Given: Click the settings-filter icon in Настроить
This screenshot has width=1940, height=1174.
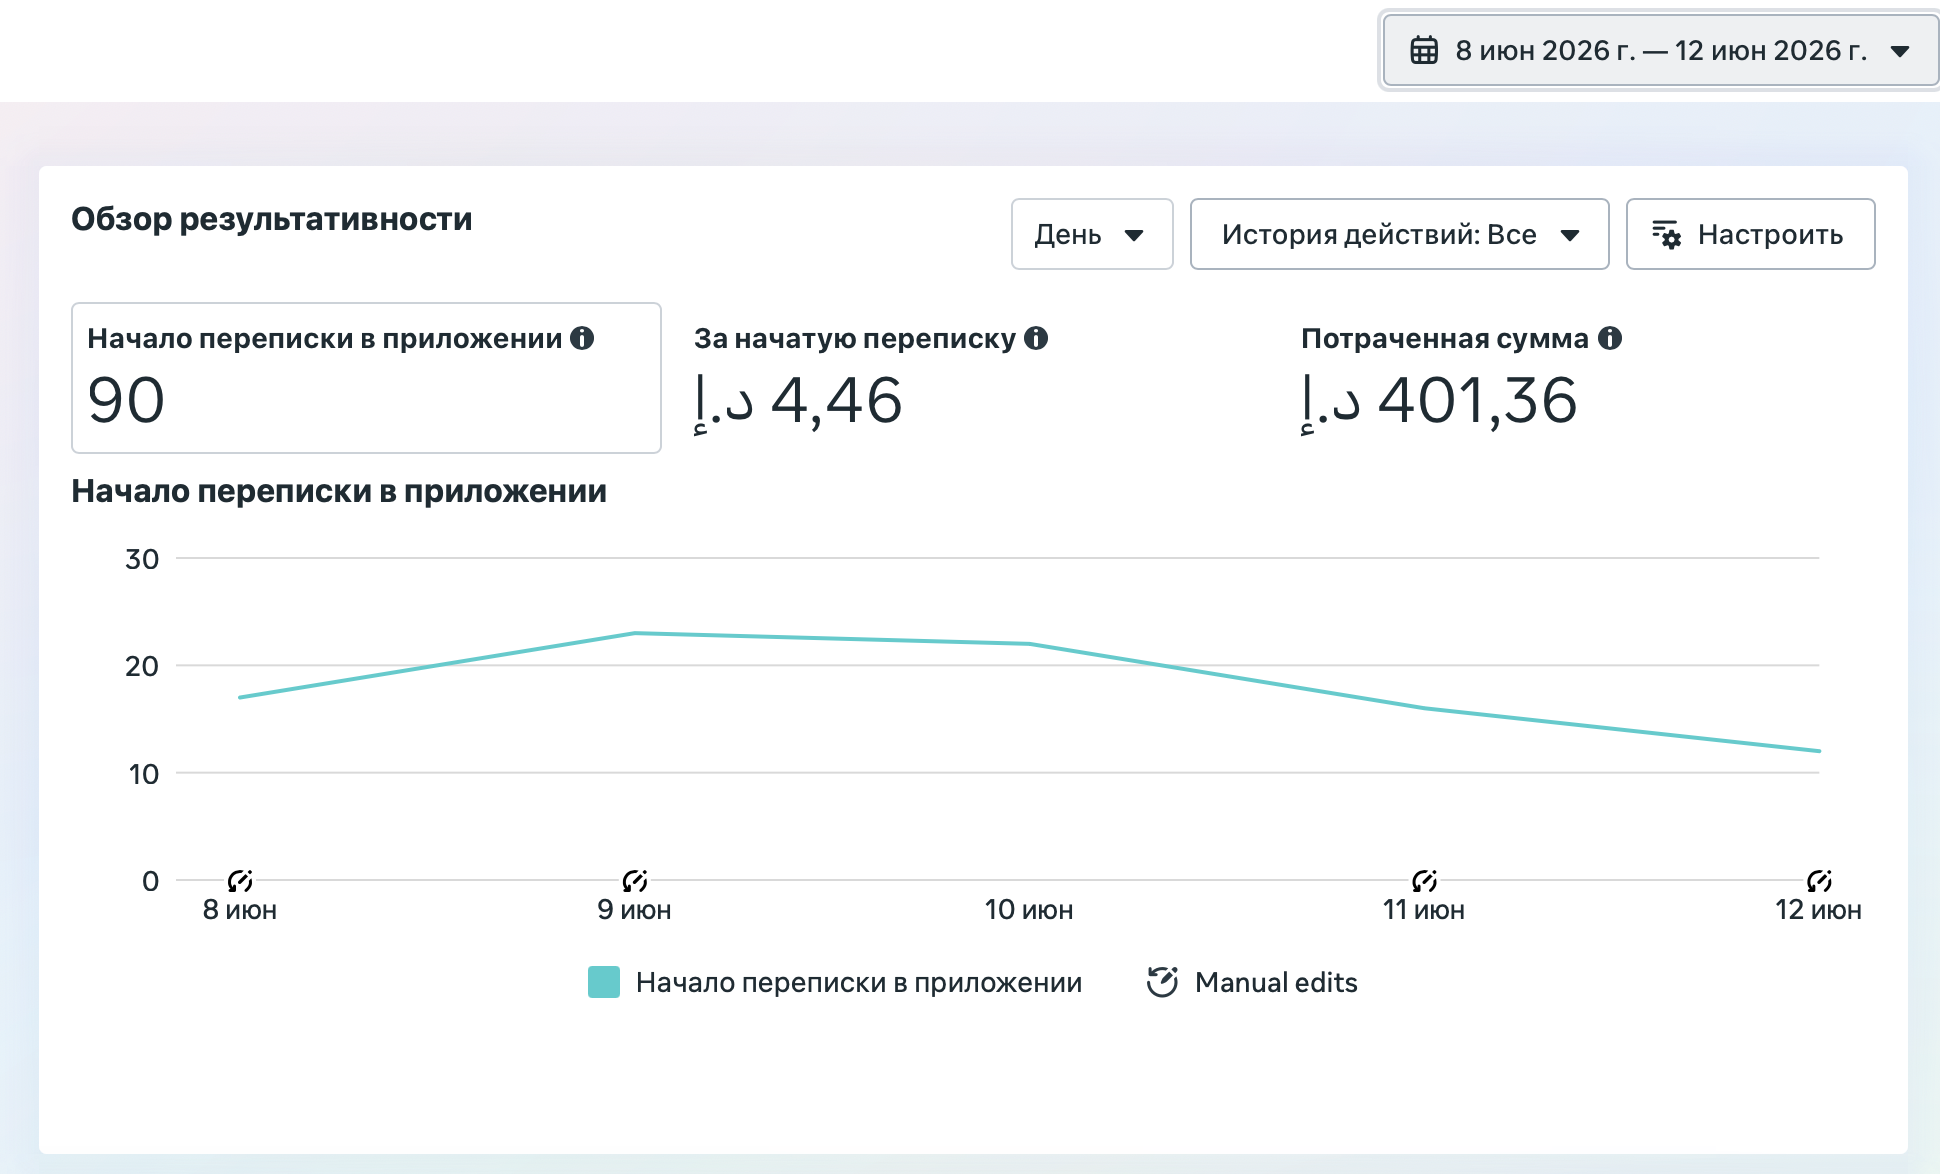Looking at the screenshot, I should pyautogui.click(x=1666, y=235).
